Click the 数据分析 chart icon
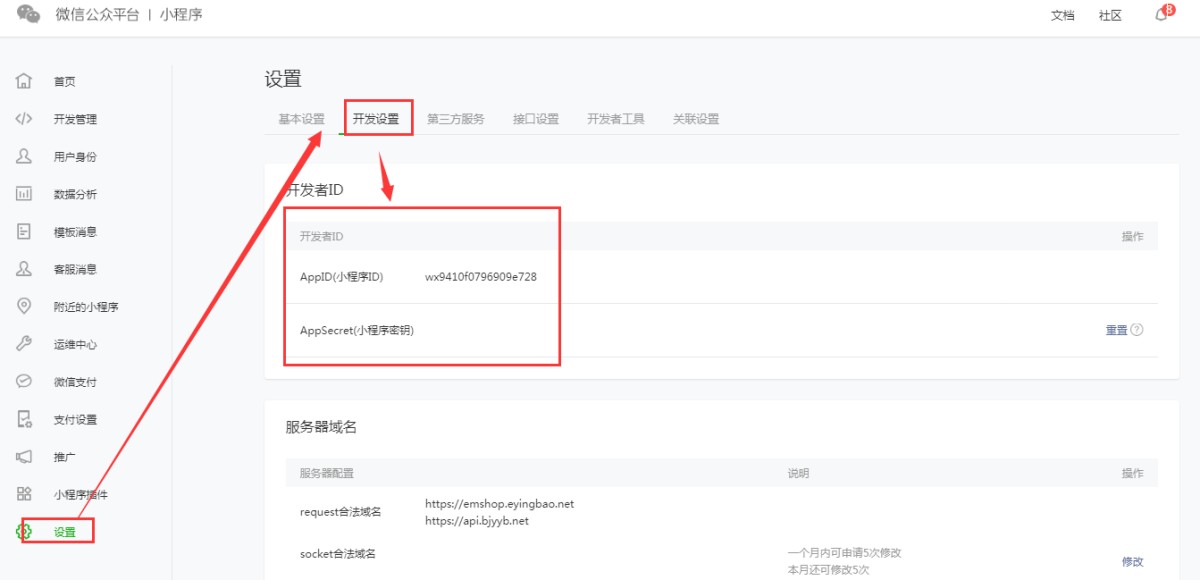The width and height of the screenshot is (1200, 580). [x=24, y=194]
